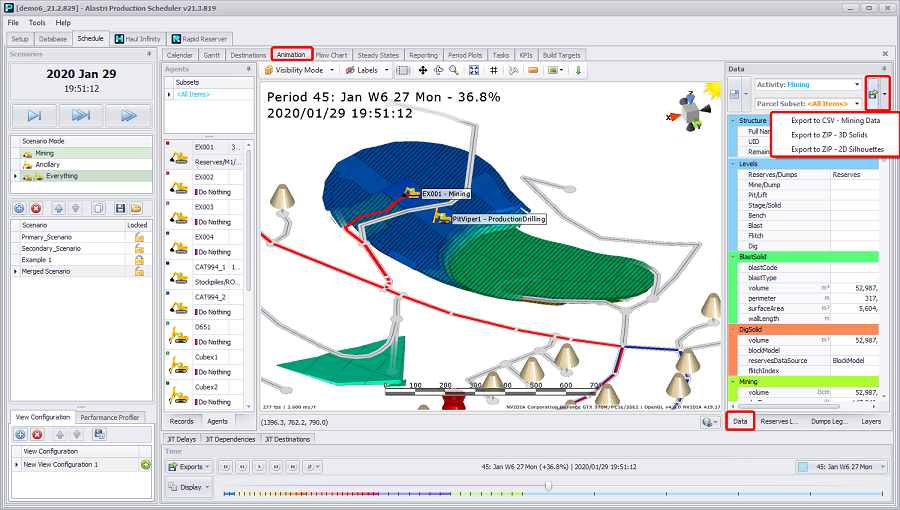Screen dimensions: 900x510
Task: Open the Visibility Mode dropdown
Action: coord(300,71)
